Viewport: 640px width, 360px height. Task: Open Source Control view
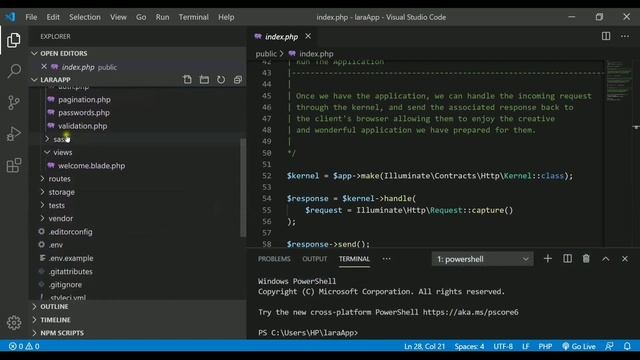(13, 102)
